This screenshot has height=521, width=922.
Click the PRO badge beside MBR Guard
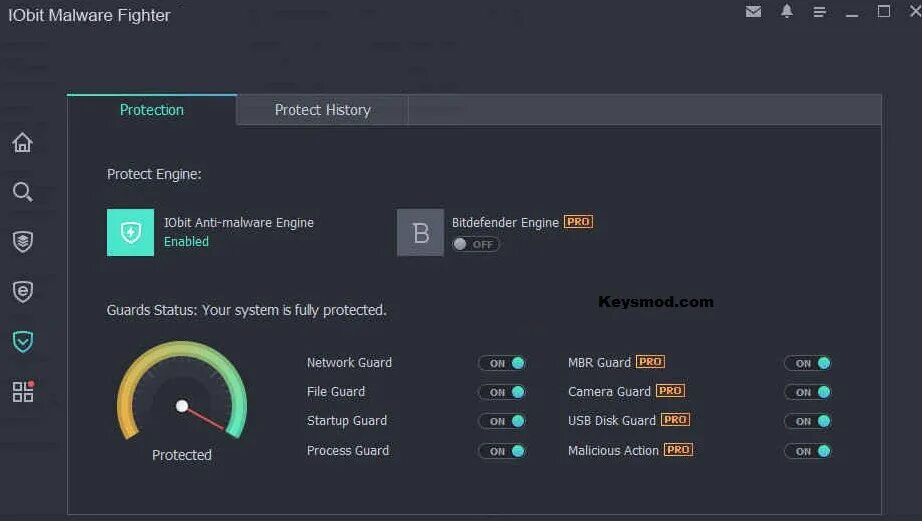coord(650,362)
